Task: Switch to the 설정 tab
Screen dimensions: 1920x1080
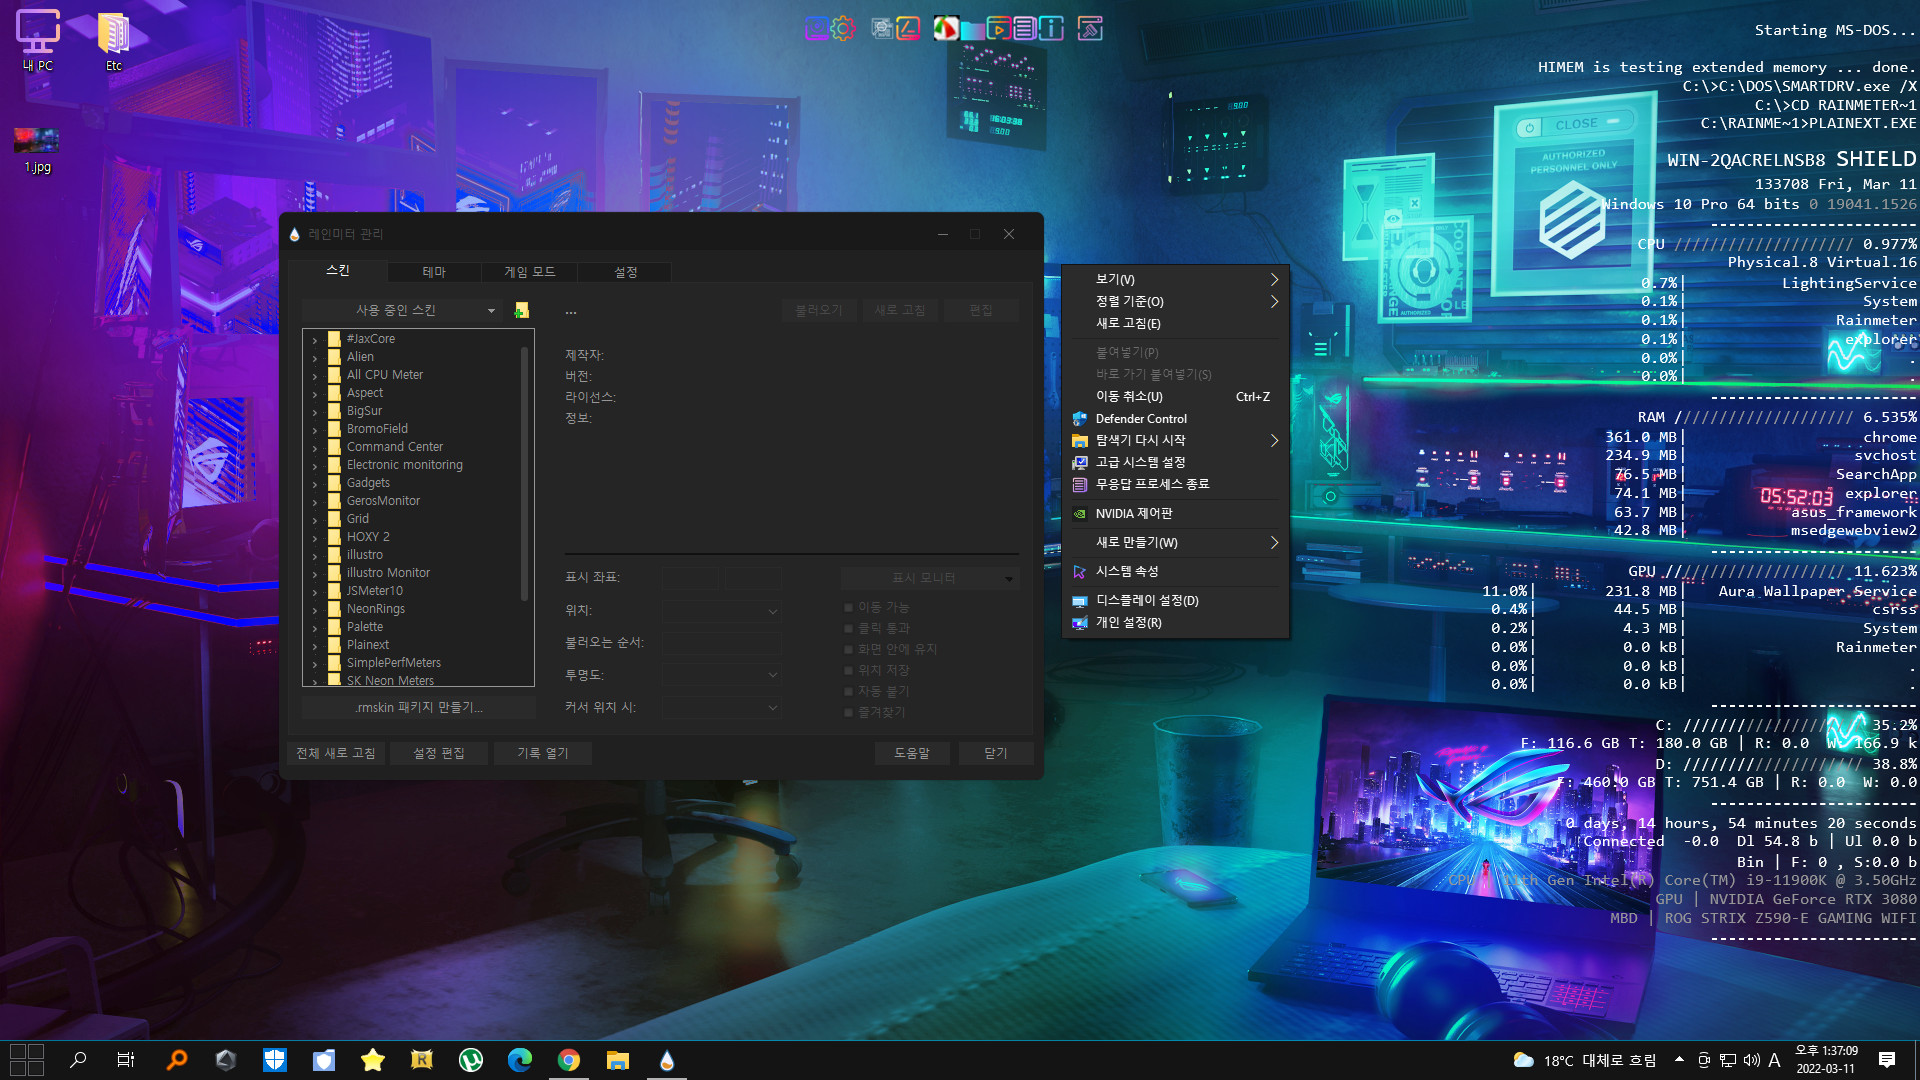Action: 625,272
